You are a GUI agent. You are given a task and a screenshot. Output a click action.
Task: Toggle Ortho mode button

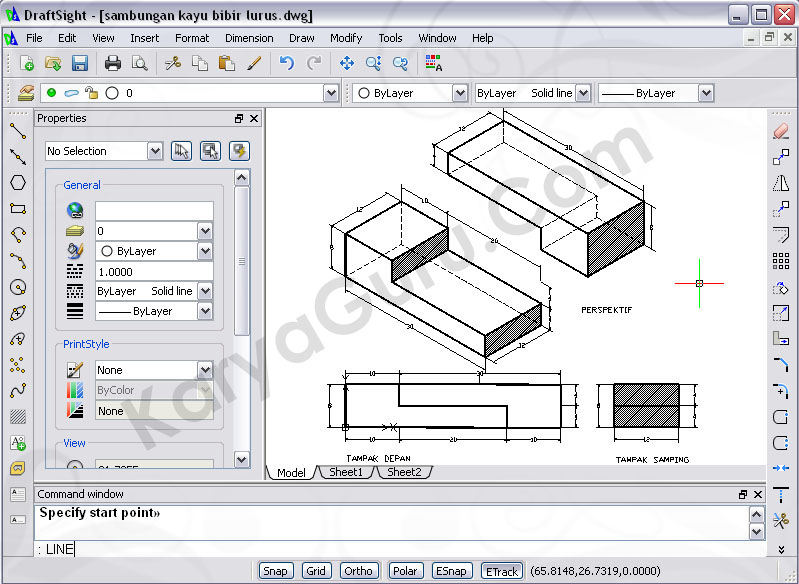(x=358, y=571)
